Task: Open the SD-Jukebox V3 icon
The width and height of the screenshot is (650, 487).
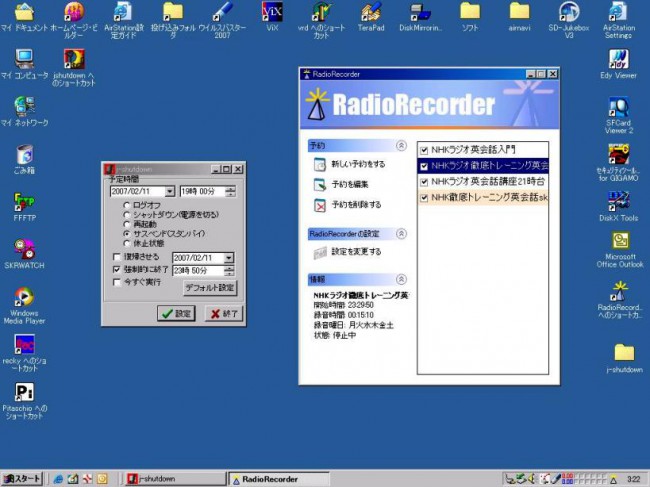Action: click(569, 12)
